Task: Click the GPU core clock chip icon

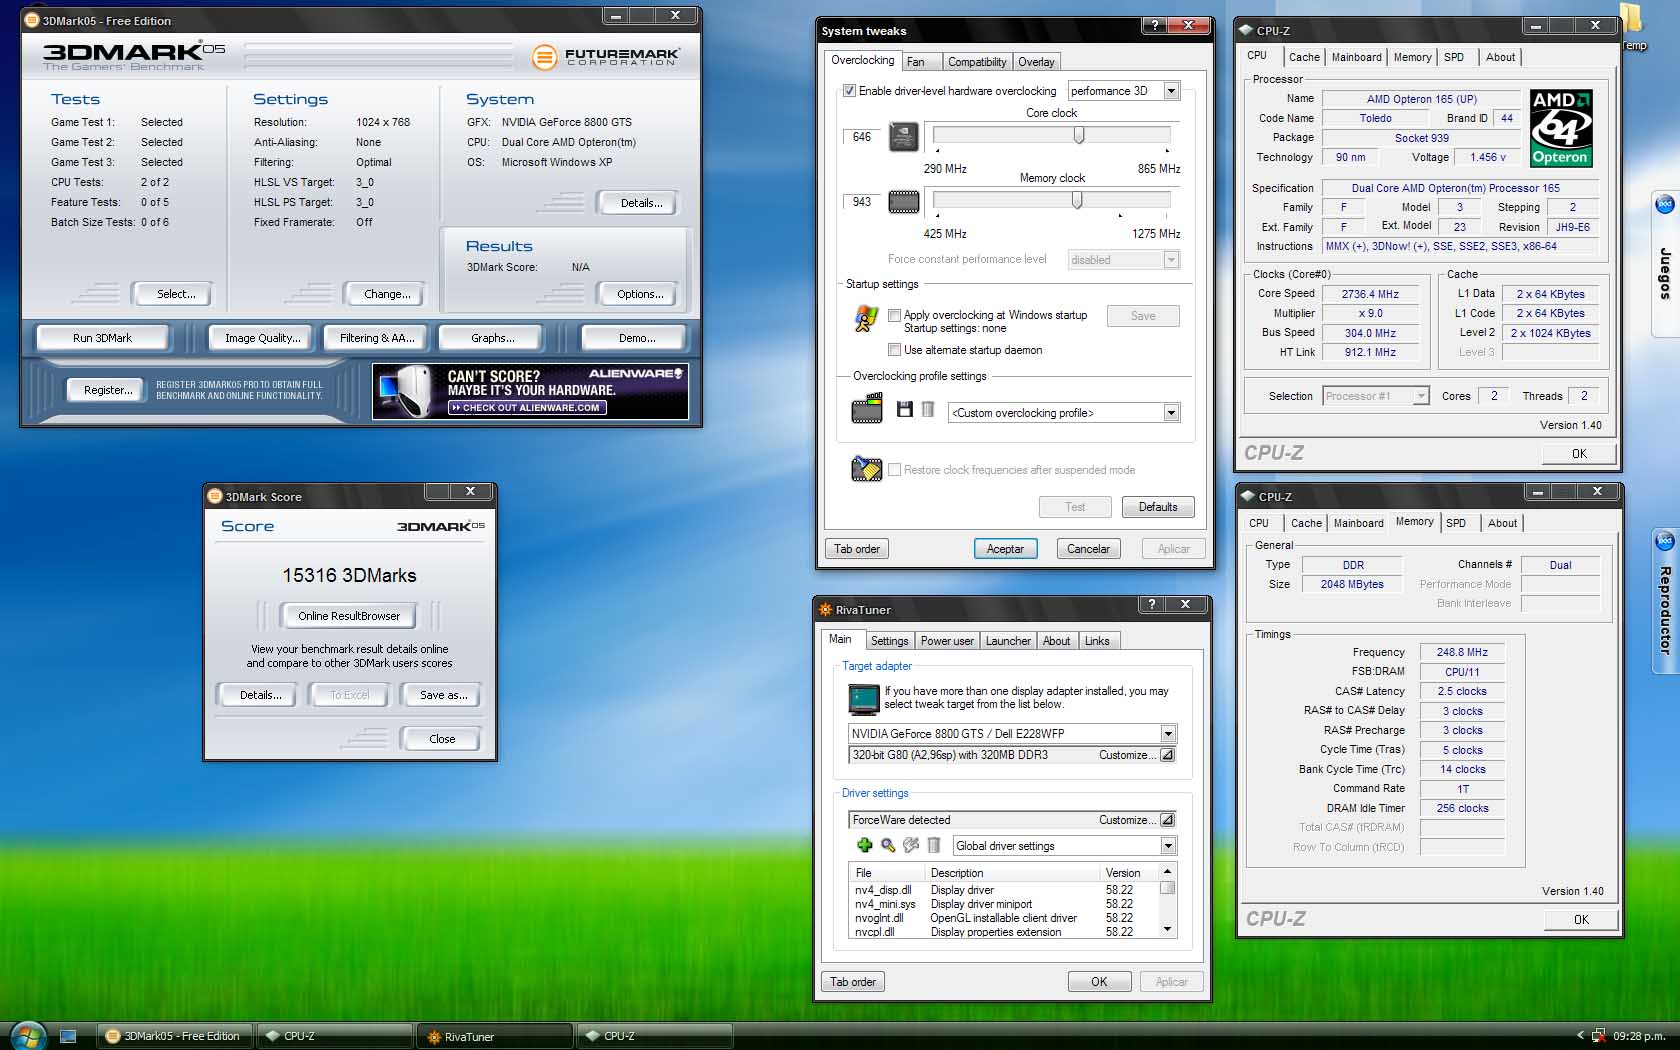Action: (x=904, y=137)
